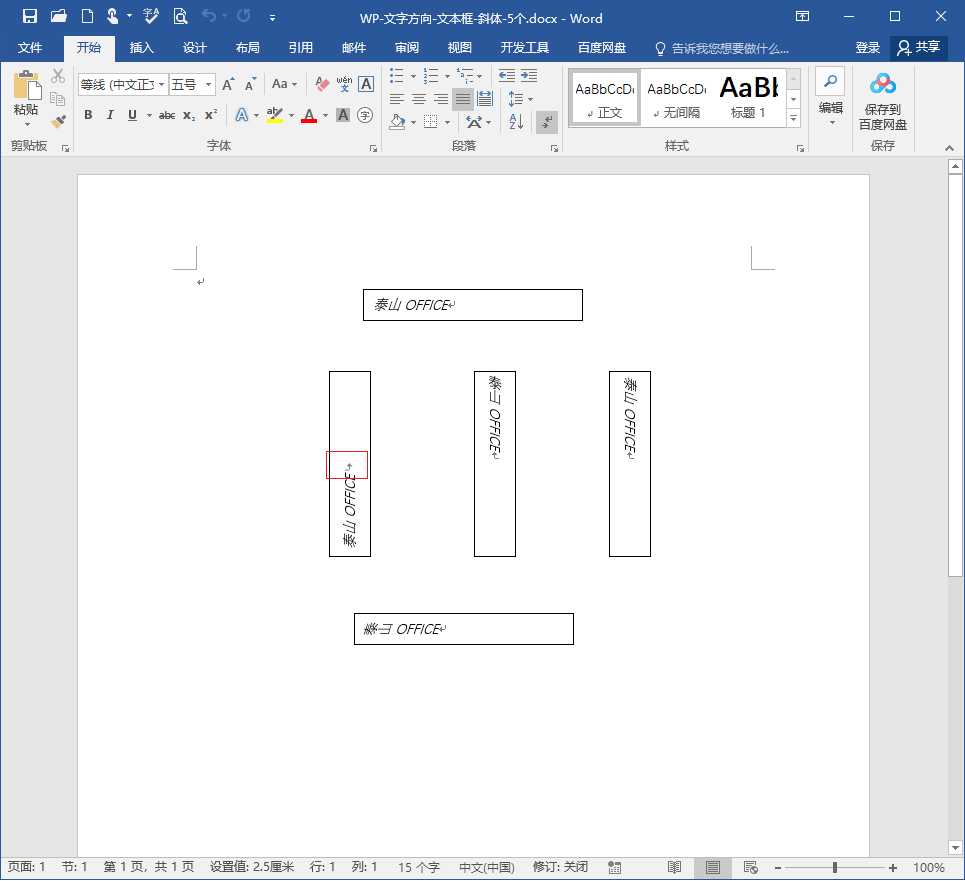The height and width of the screenshot is (881, 965).
Task: Expand the Change Case (Aa) menu
Action: tap(284, 84)
